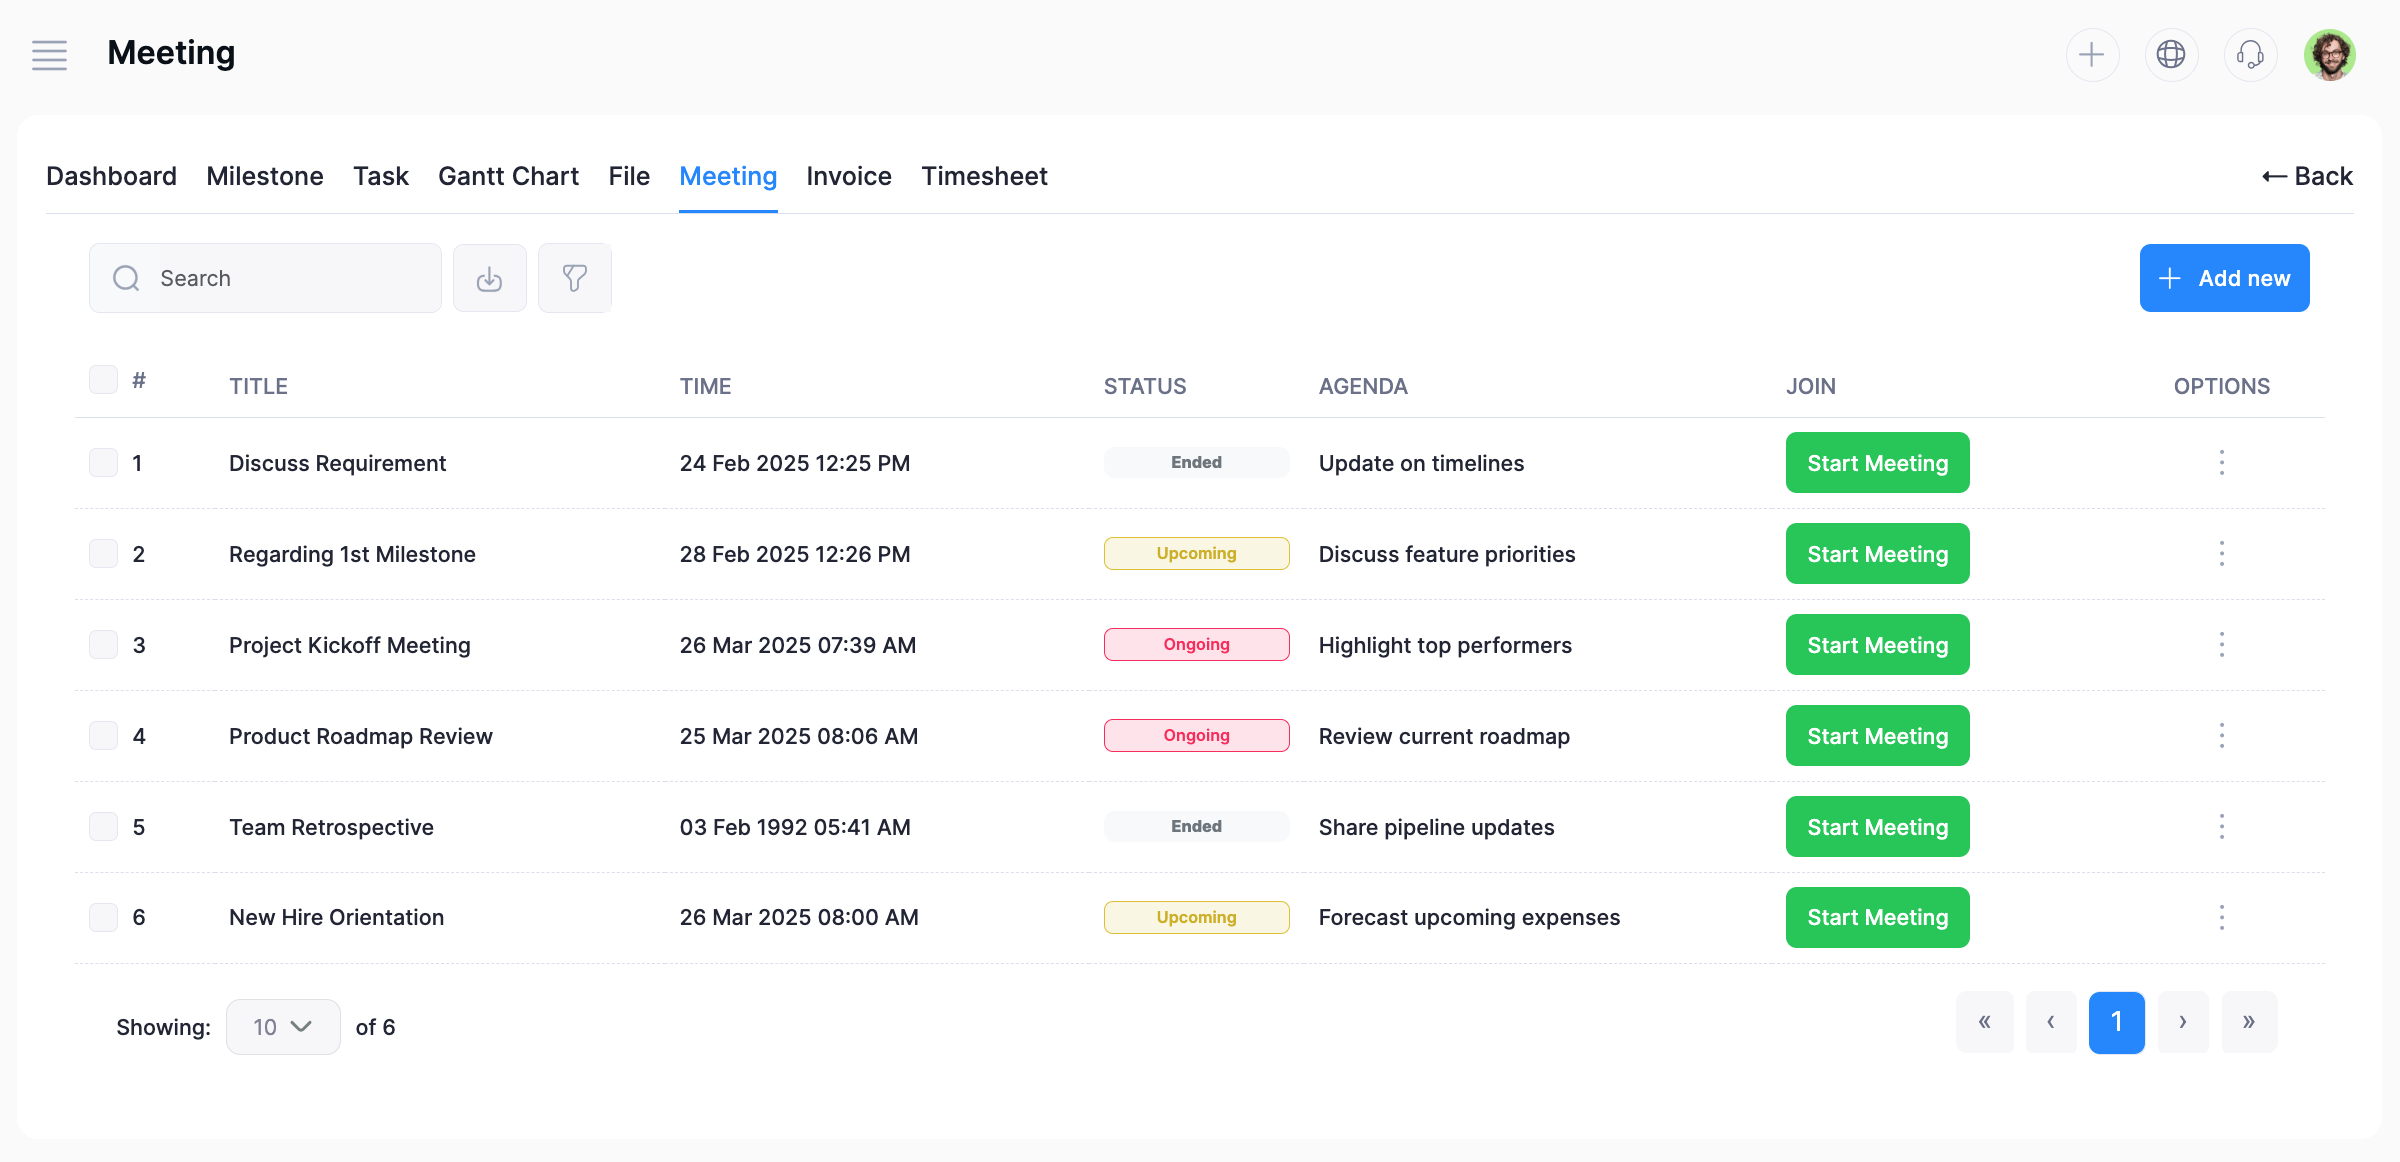Switch to the Gantt Chart tab
2400x1162 pixels.
pyautogui.click(x=508, y=176)
